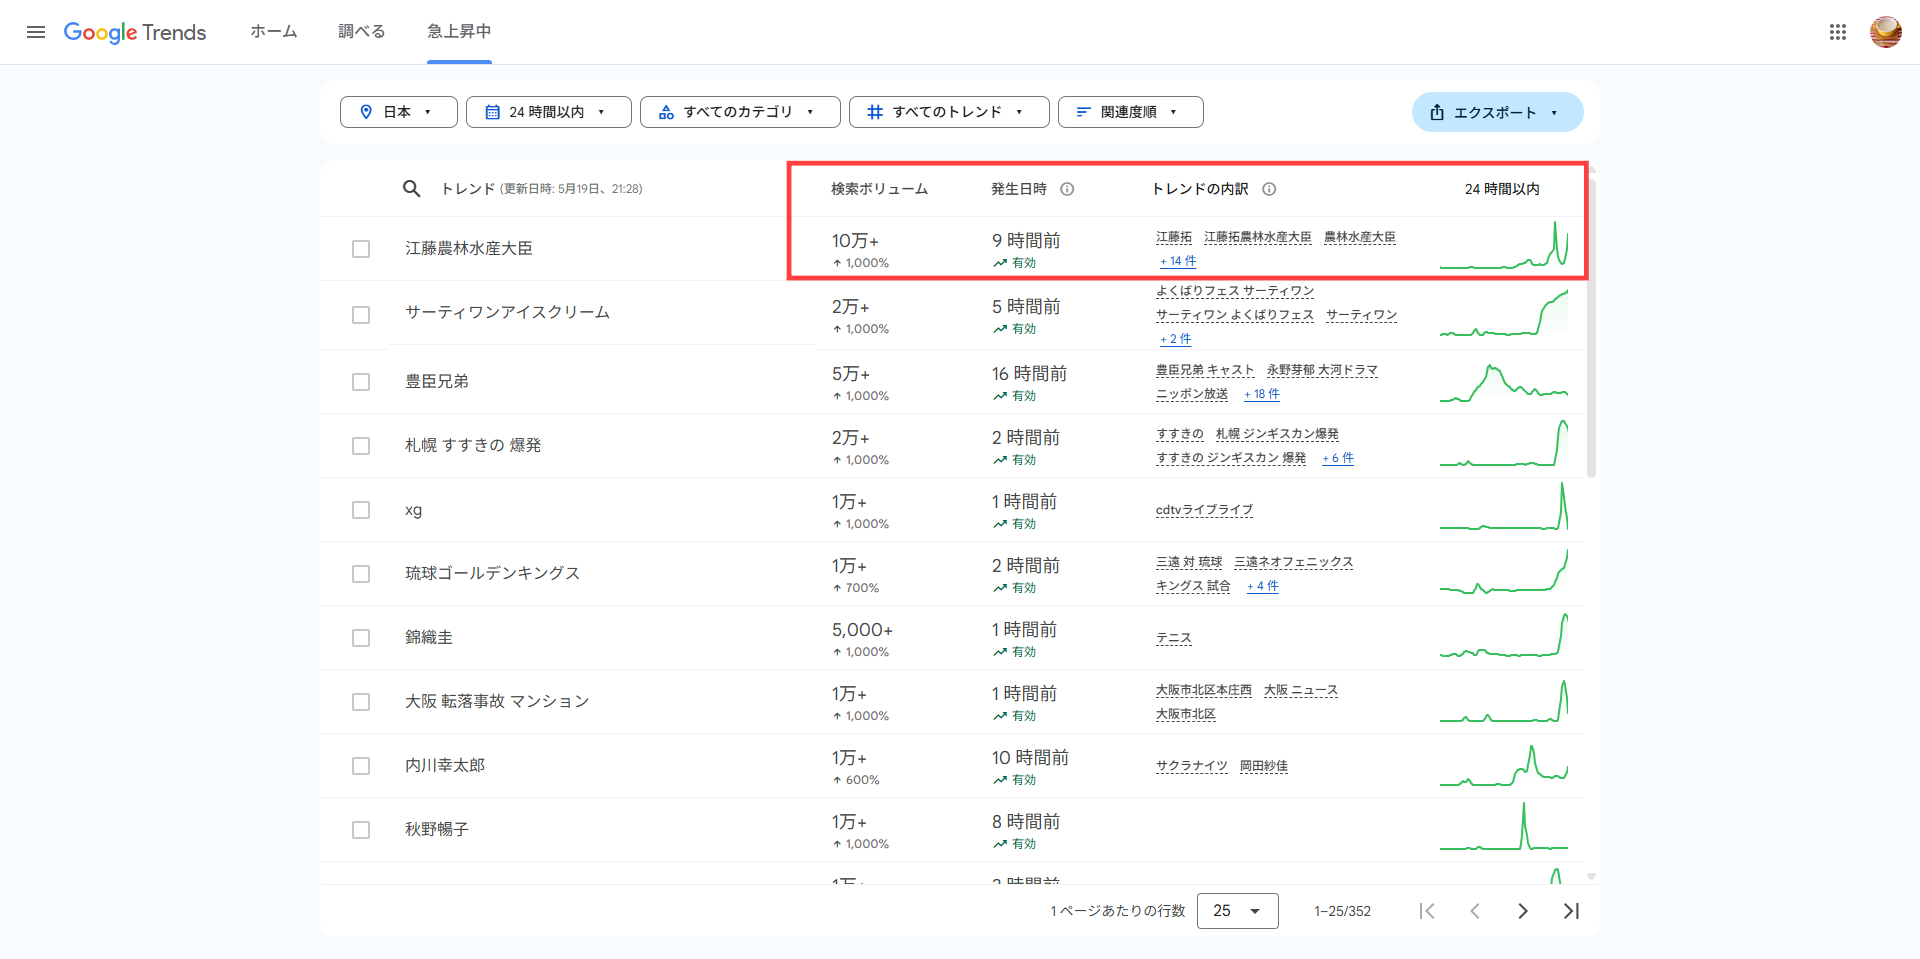Open the hamburger main menu

pyautogui.click(x=36, y=32)
